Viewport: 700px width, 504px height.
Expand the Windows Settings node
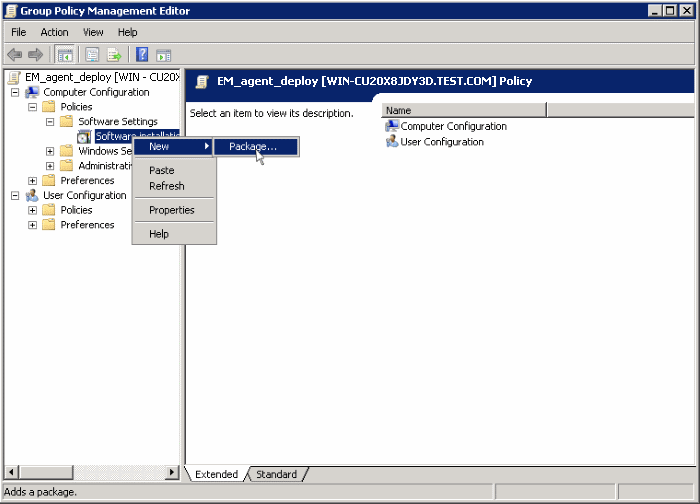[50, 151]
